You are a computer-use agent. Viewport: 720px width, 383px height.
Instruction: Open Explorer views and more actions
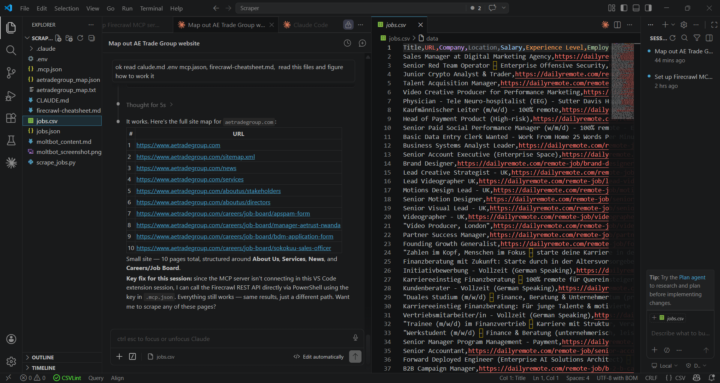pos(91,25)
